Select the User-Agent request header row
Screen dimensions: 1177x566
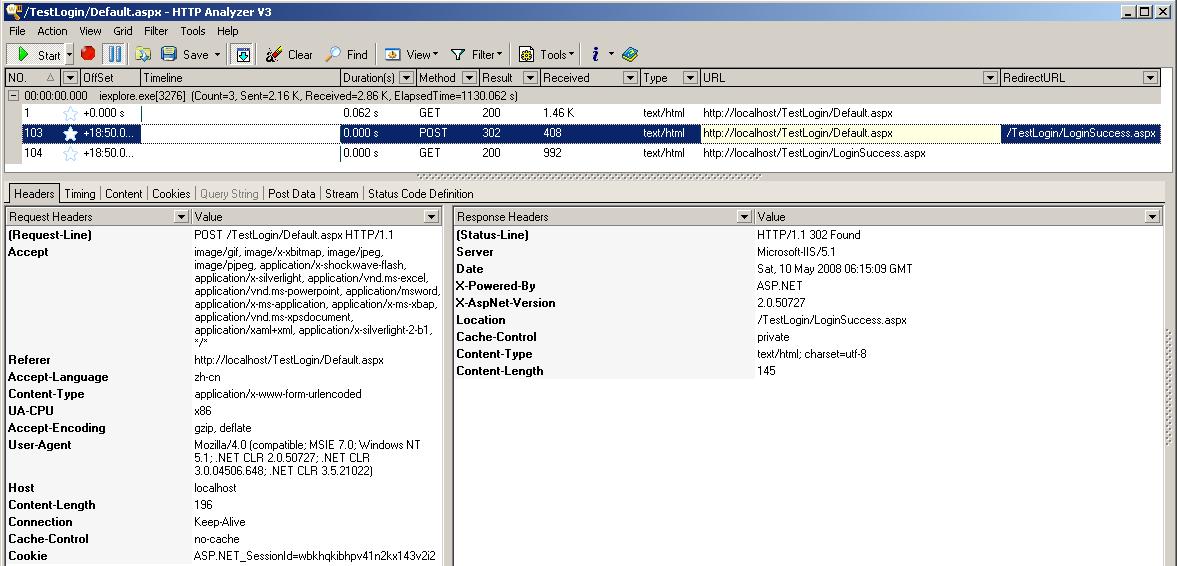224,458
